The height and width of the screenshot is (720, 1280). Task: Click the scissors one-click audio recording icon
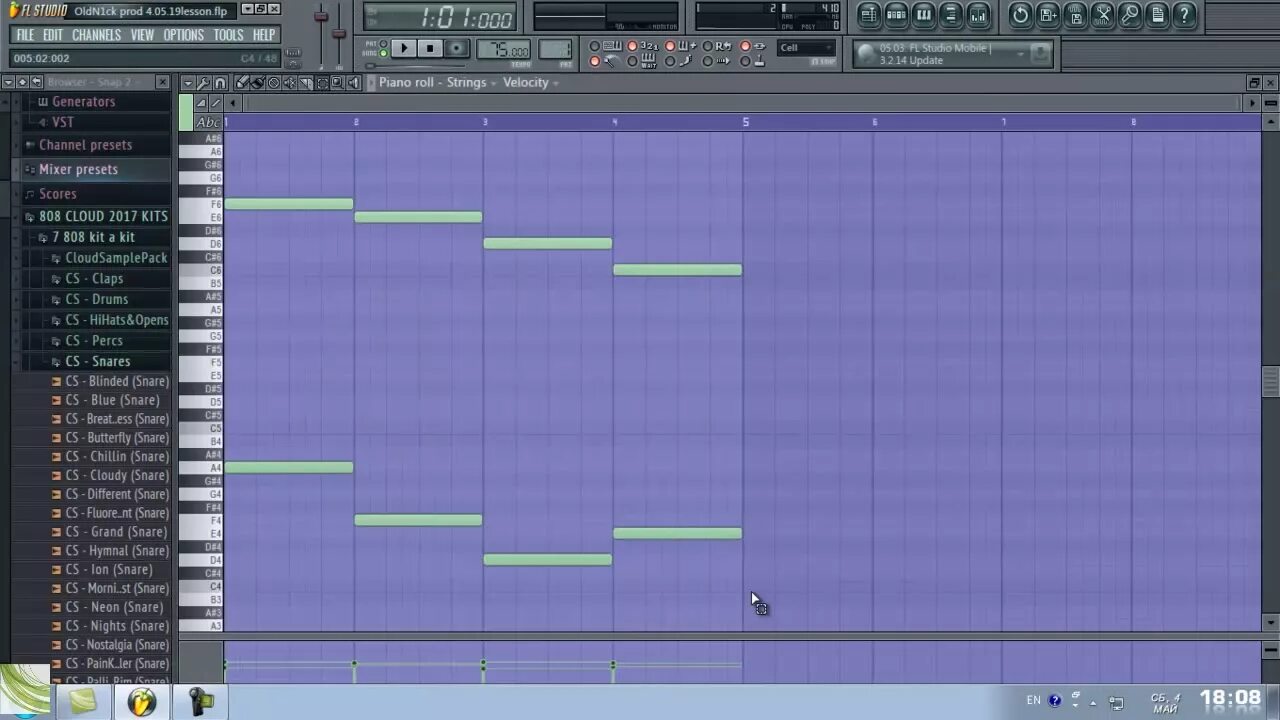[x=1102, y=14]
